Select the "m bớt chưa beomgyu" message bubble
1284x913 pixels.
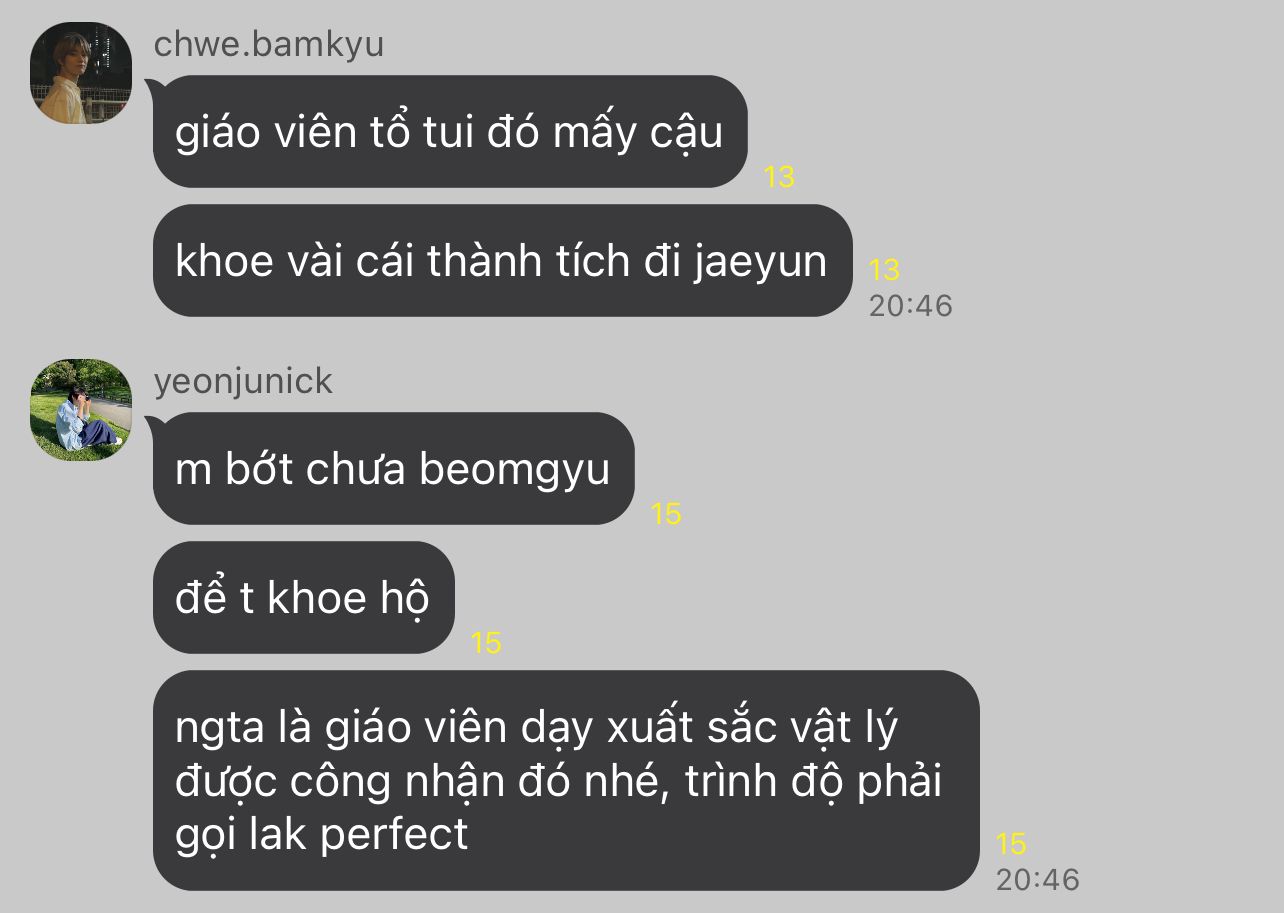(x=393, y=468)
